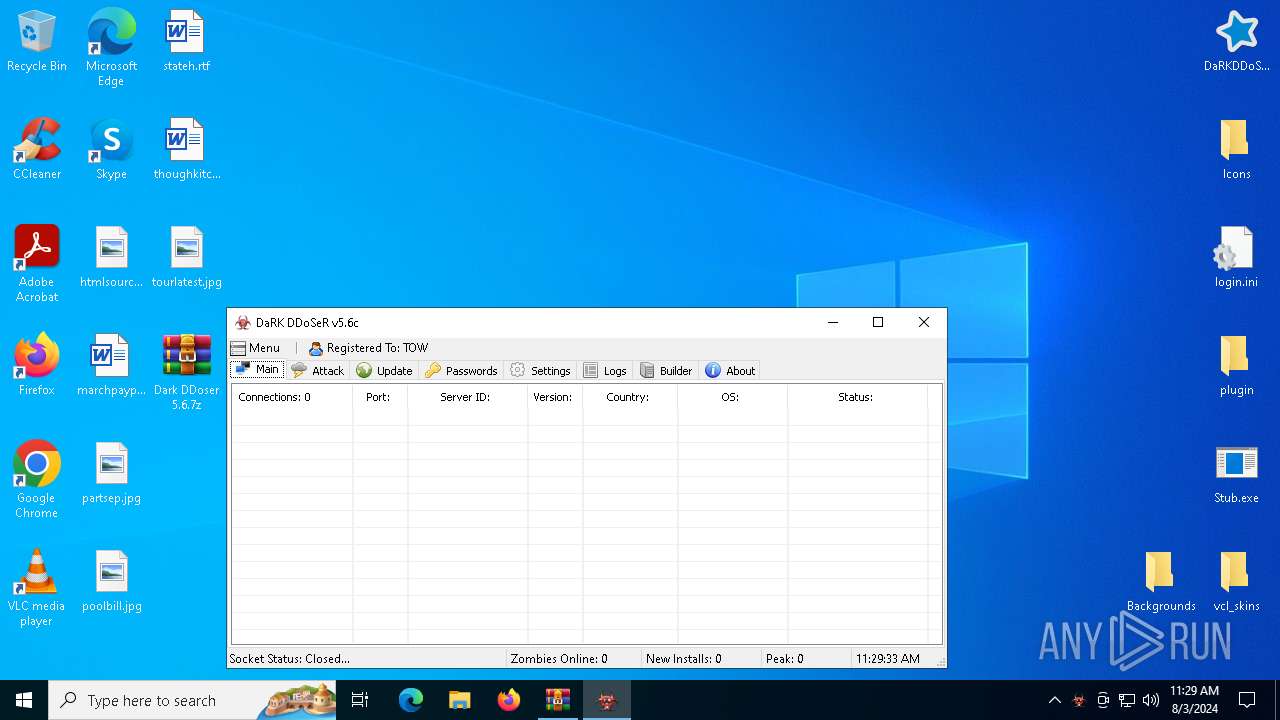
Task: Click the 11:29:33 AM status bar clock
Action: click(888, 659)
